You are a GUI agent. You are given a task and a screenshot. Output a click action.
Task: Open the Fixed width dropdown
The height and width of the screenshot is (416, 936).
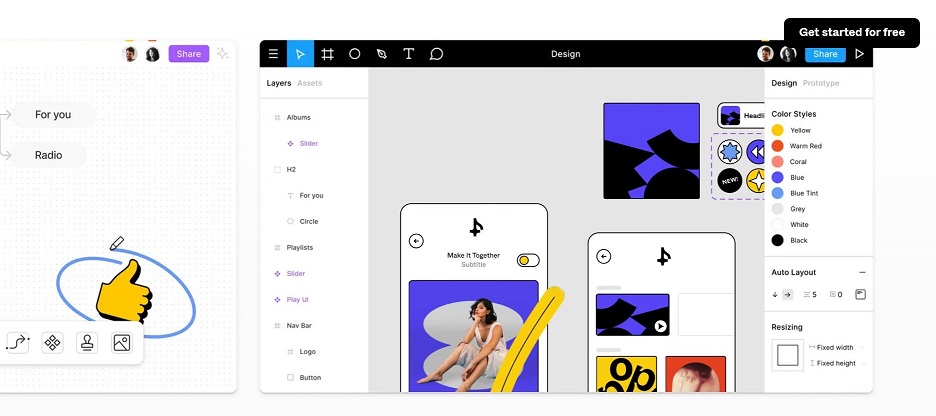click(836, 347)
